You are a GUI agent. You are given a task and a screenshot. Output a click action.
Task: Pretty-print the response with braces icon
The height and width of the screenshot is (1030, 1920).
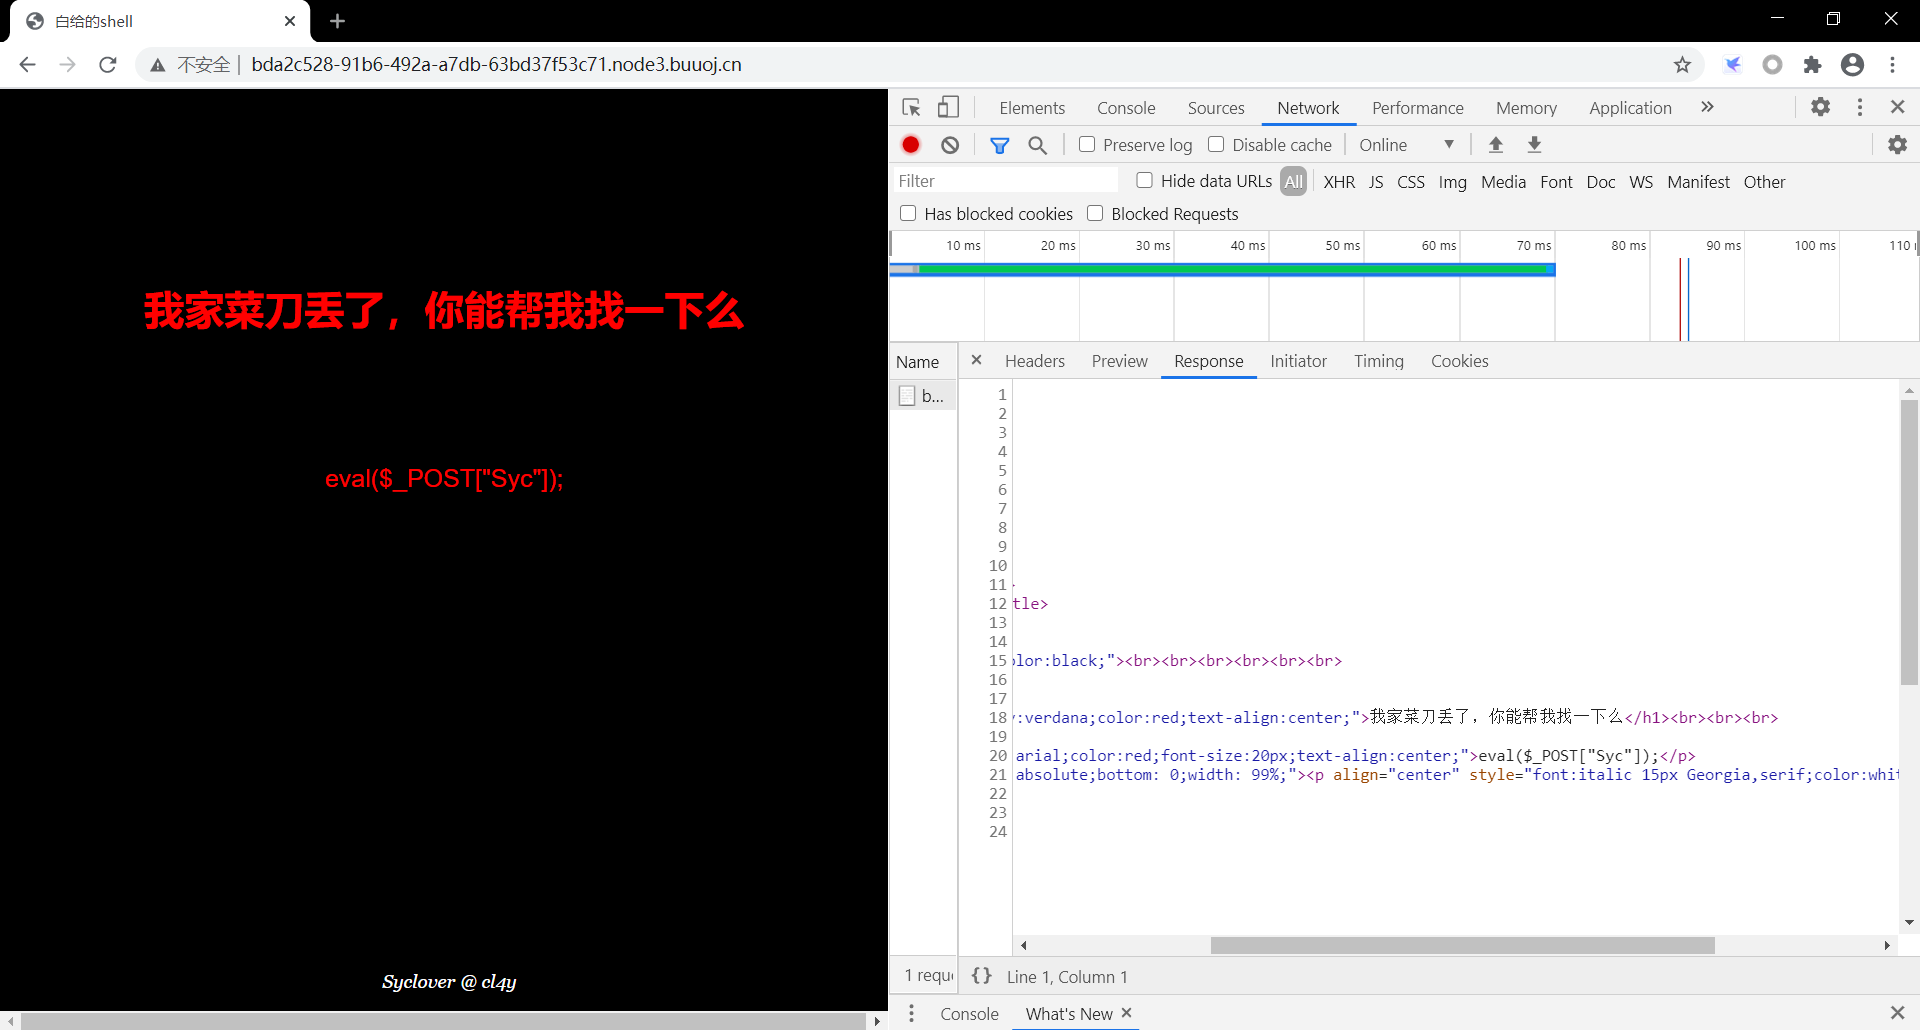pos(982,976)
